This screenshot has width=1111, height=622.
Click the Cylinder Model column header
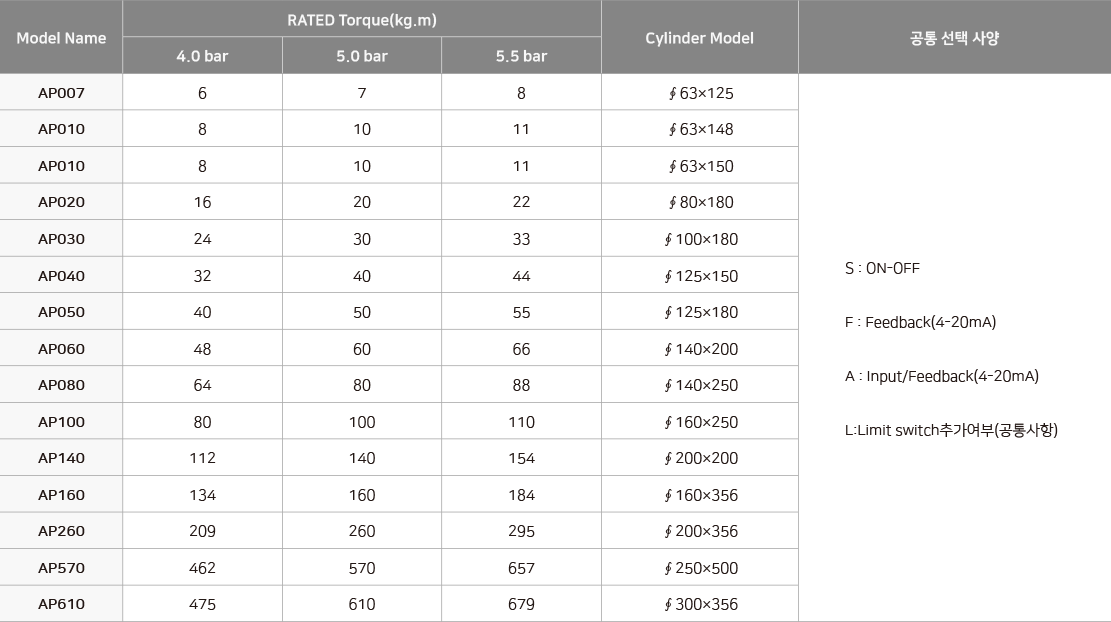[x=699, y=38]
